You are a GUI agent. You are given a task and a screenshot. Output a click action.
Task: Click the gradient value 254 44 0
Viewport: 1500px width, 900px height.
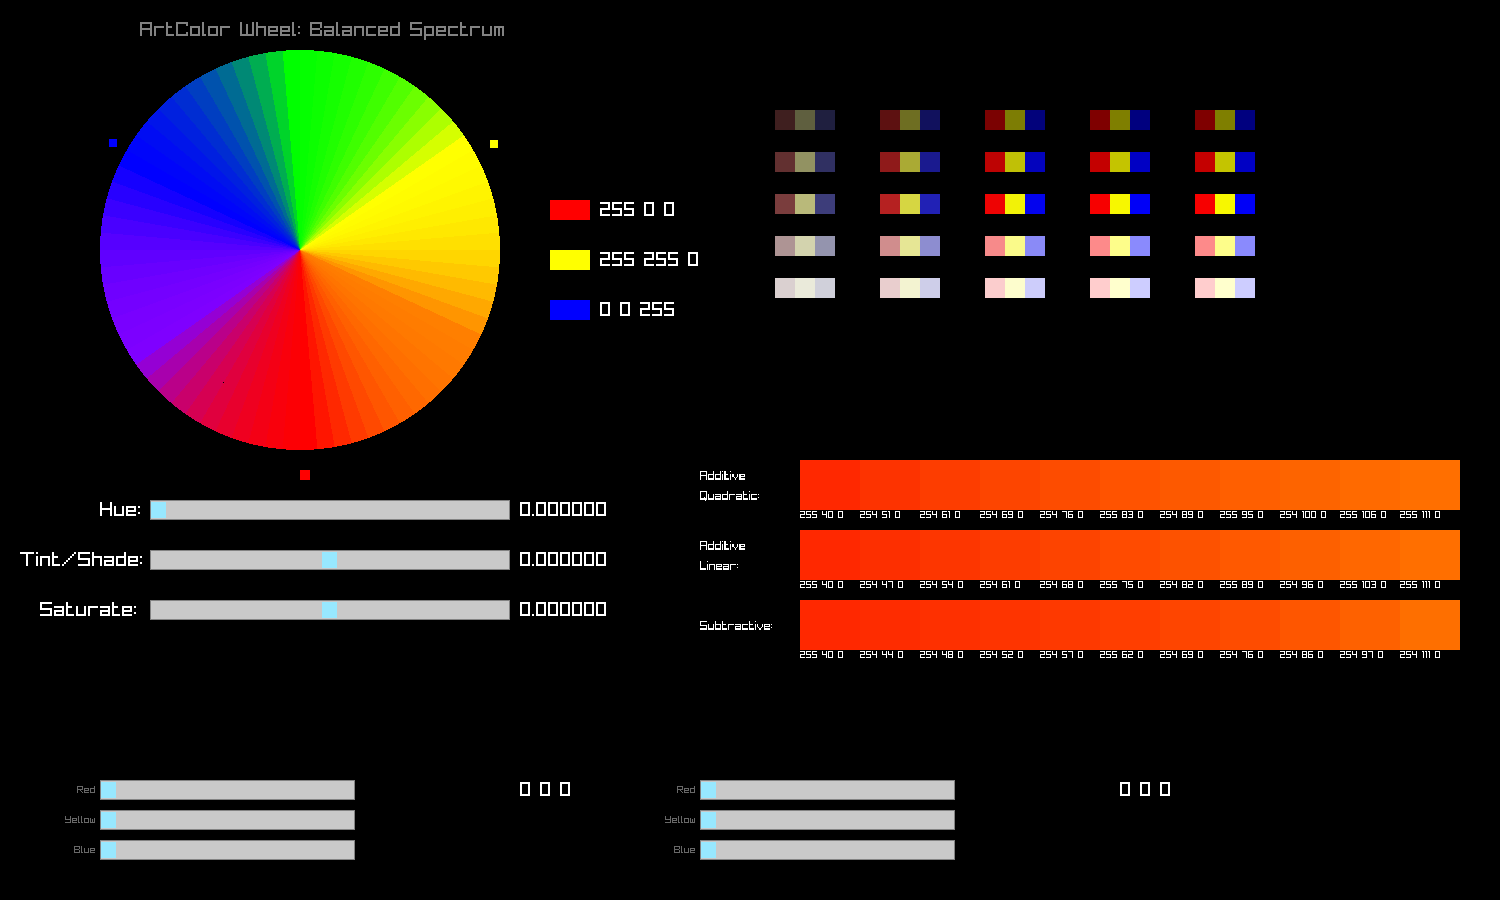point(881,655)
